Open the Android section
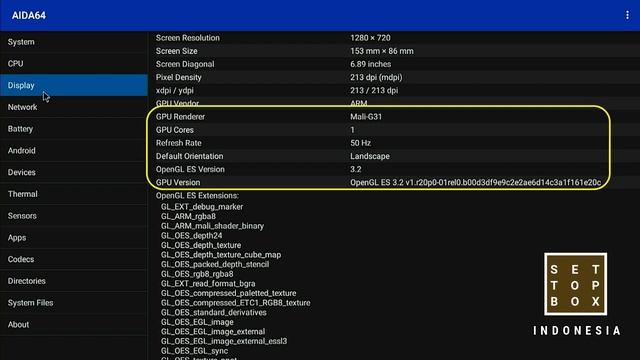The height and width of the screenshot is (360, 640). coord(73,151)
